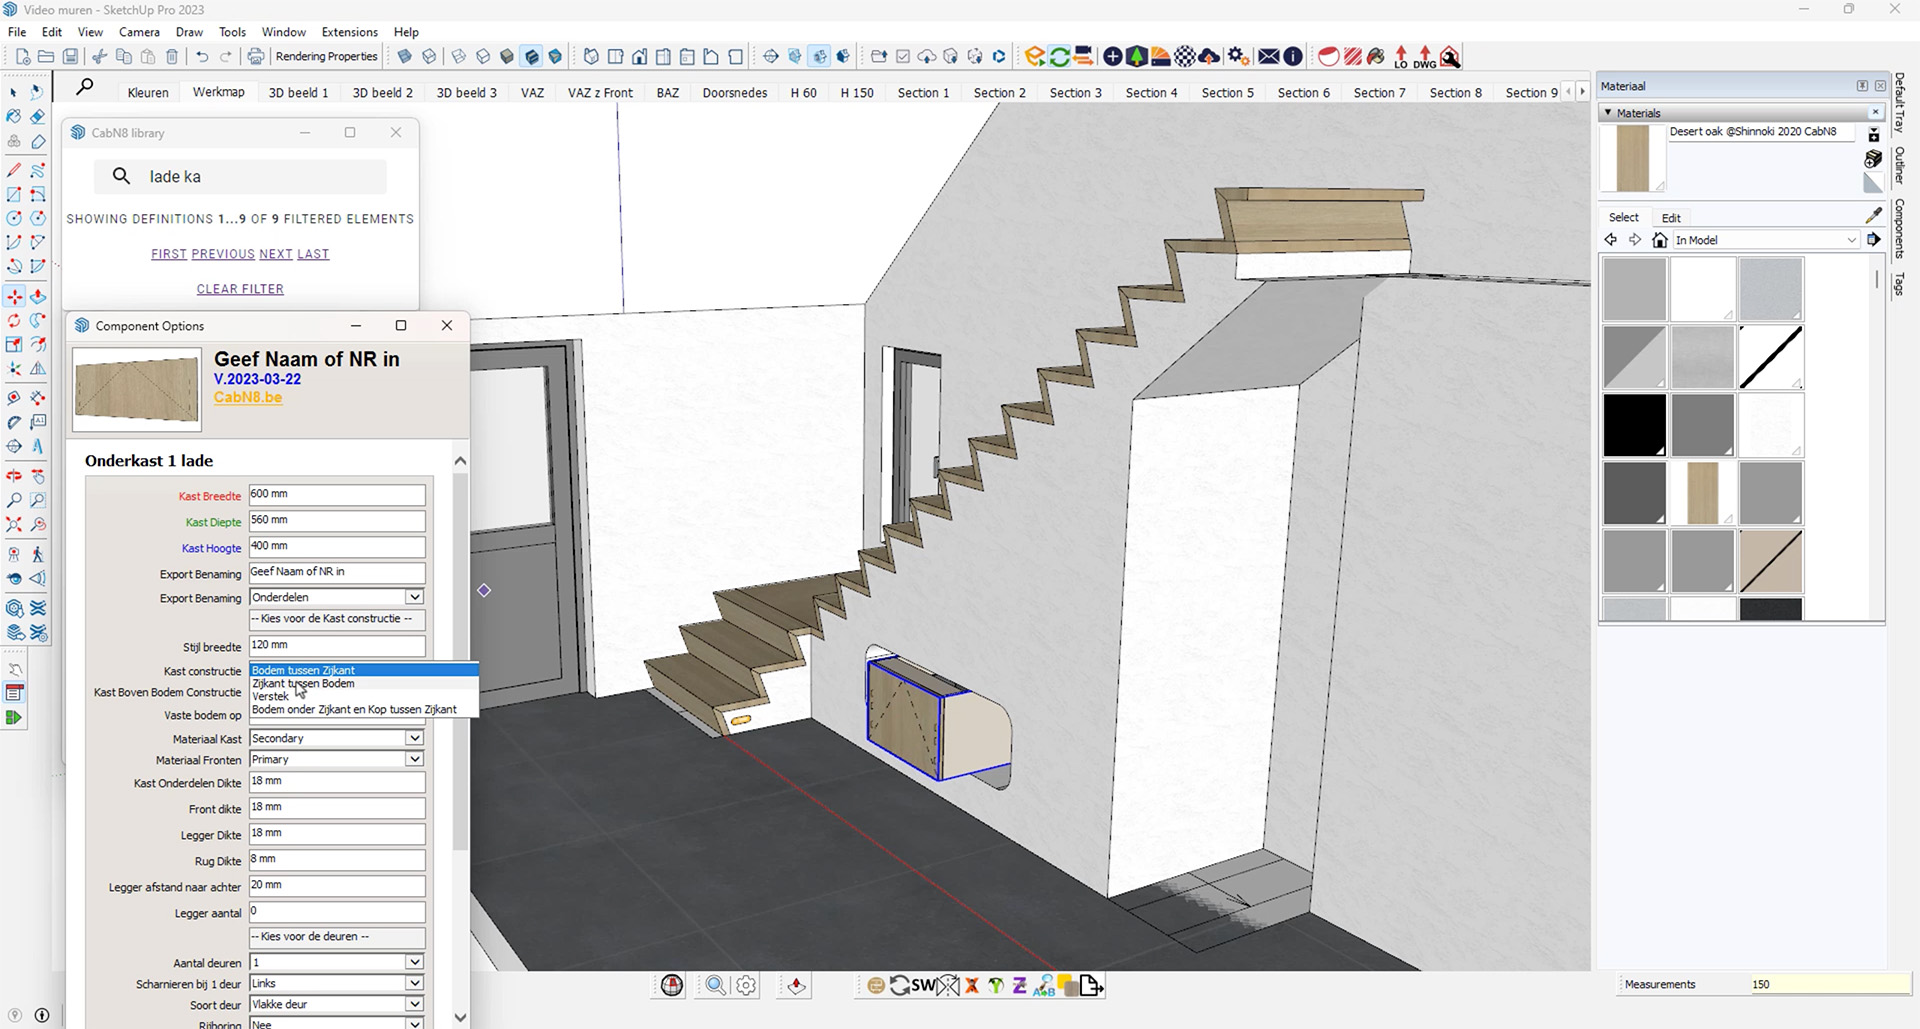Image resolution: width=1920 pixels, height=1029 pixels.
Task: Click the In Model house icon in Materials panel
Action: (x=1659, y=240)
